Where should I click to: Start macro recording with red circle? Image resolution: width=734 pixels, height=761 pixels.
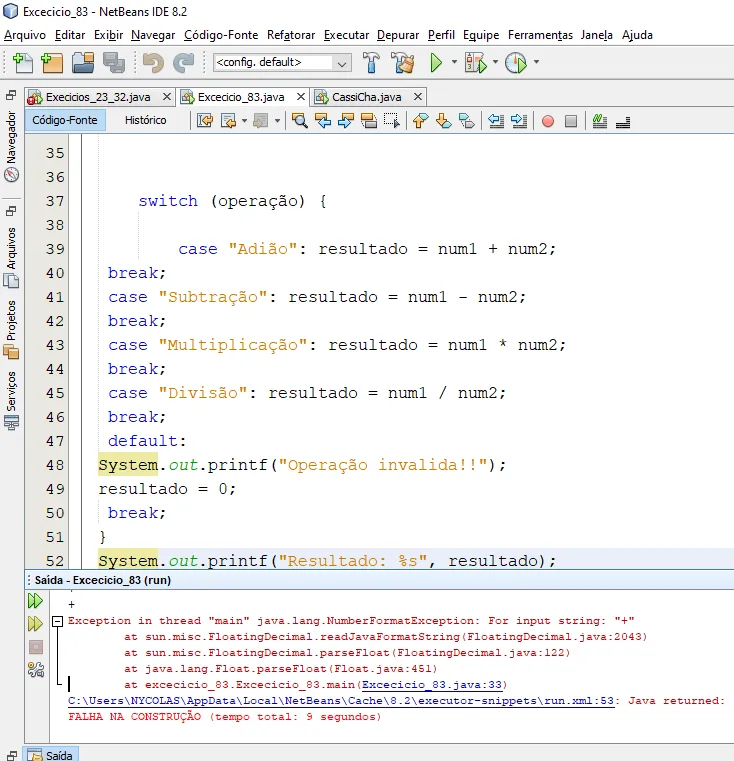(x=548, y=121)
